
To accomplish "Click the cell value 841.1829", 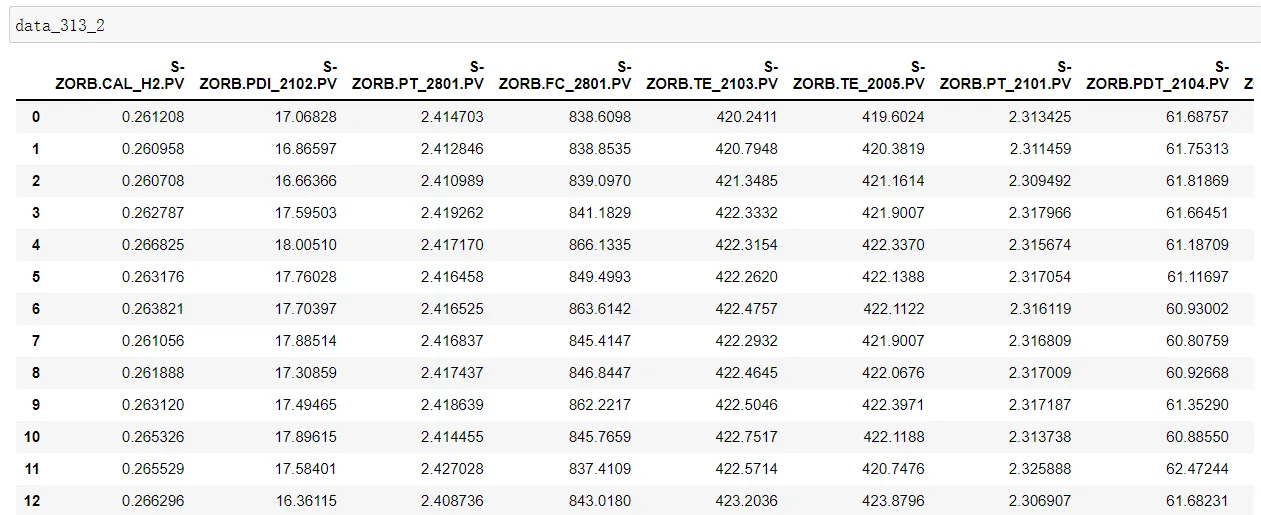I will tap(600, 213).
